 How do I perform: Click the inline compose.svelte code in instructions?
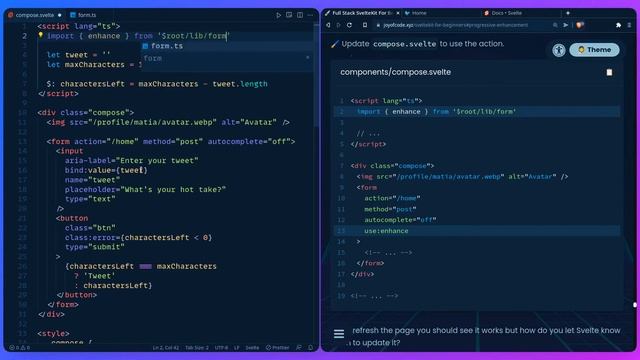click(x=404, y=44)
